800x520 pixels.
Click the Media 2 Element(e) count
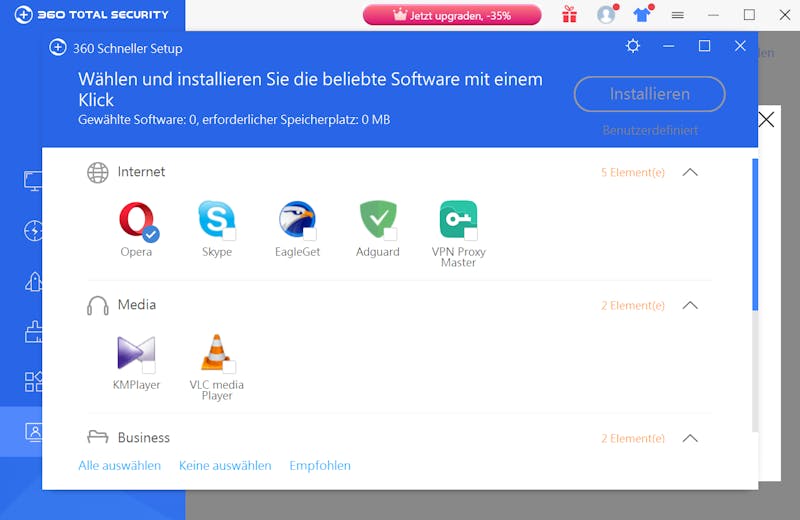coord(633,305)
